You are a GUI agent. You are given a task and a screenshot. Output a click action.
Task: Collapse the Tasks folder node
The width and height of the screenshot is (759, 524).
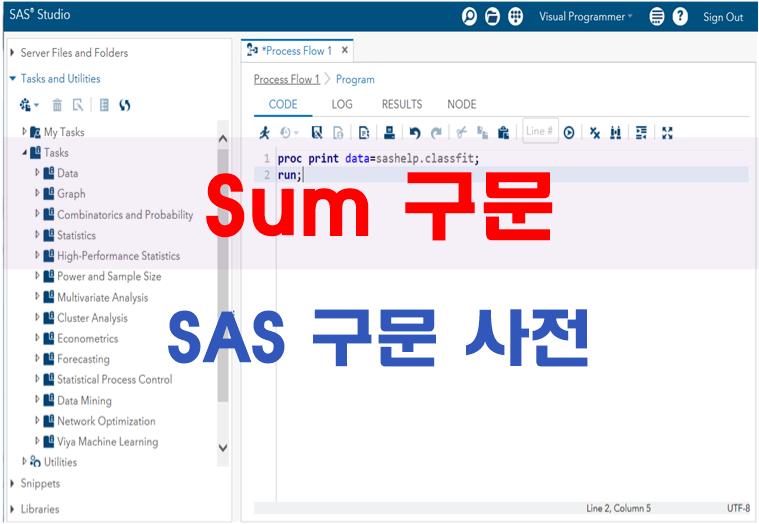(24, 152)
